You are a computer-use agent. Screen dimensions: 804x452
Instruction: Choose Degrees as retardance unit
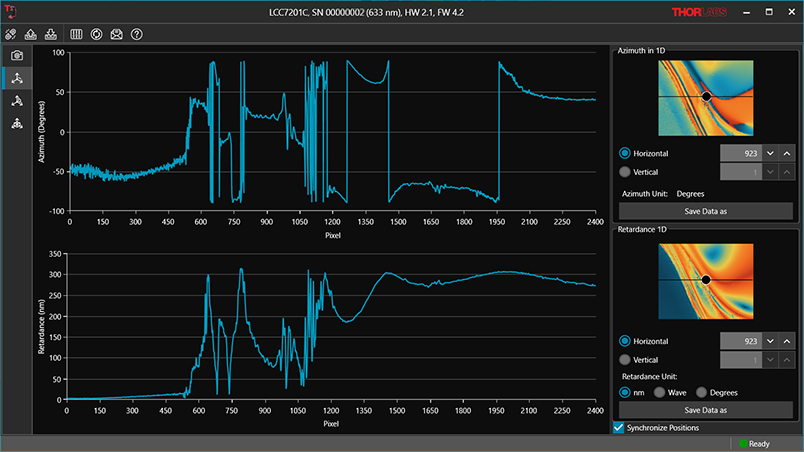[701, 393]
